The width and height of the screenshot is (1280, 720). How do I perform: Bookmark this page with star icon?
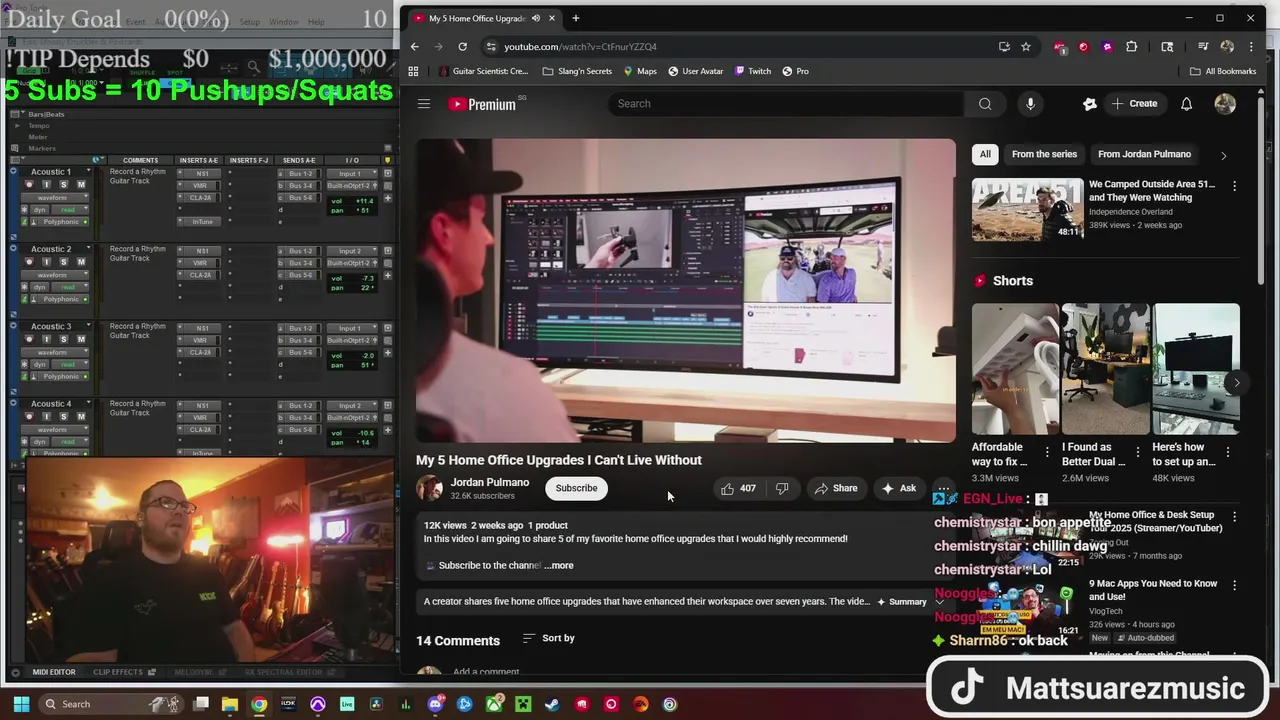1026,46
